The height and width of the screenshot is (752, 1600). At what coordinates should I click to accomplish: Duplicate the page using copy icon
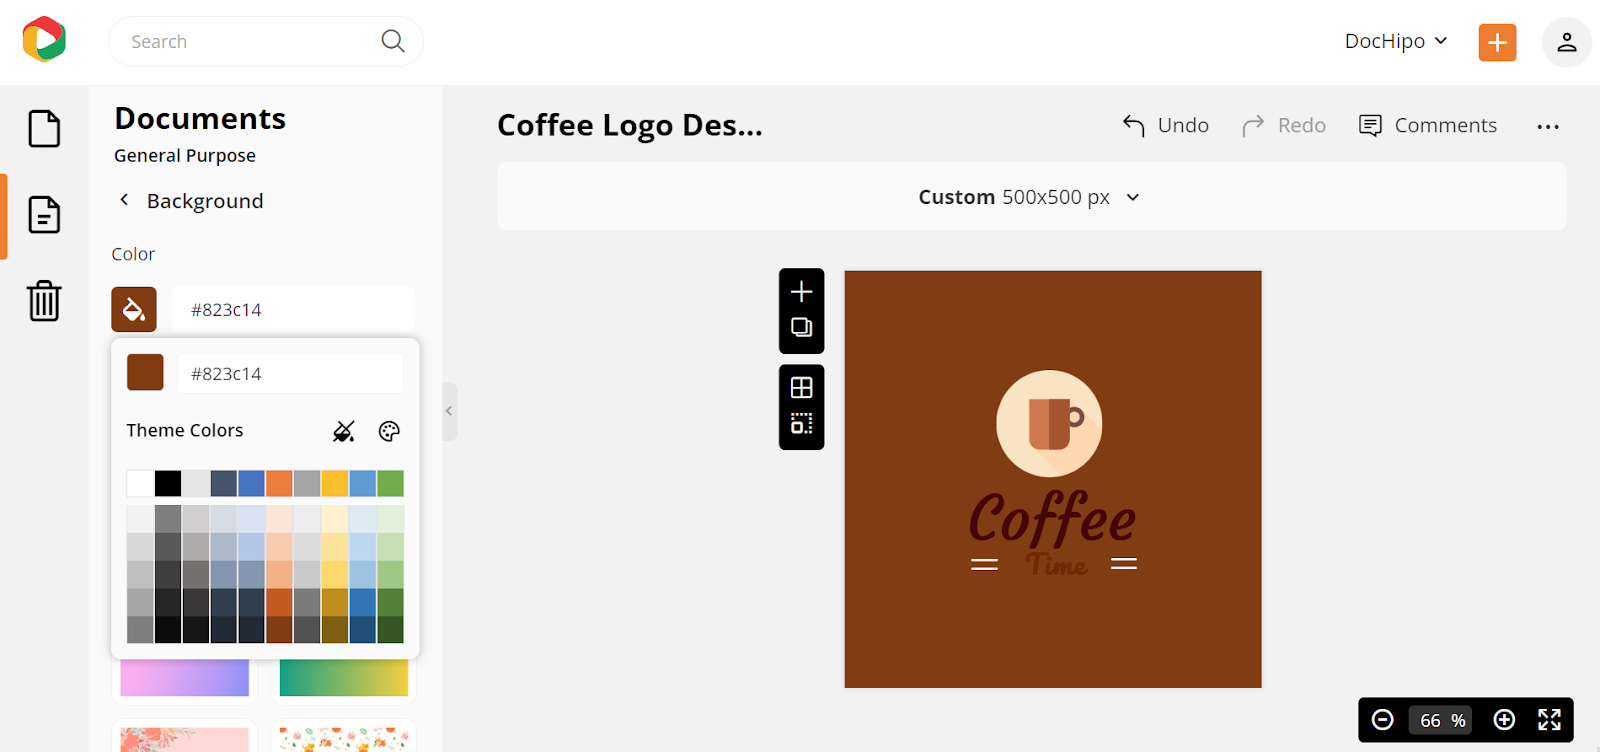[x=801, y=328]
